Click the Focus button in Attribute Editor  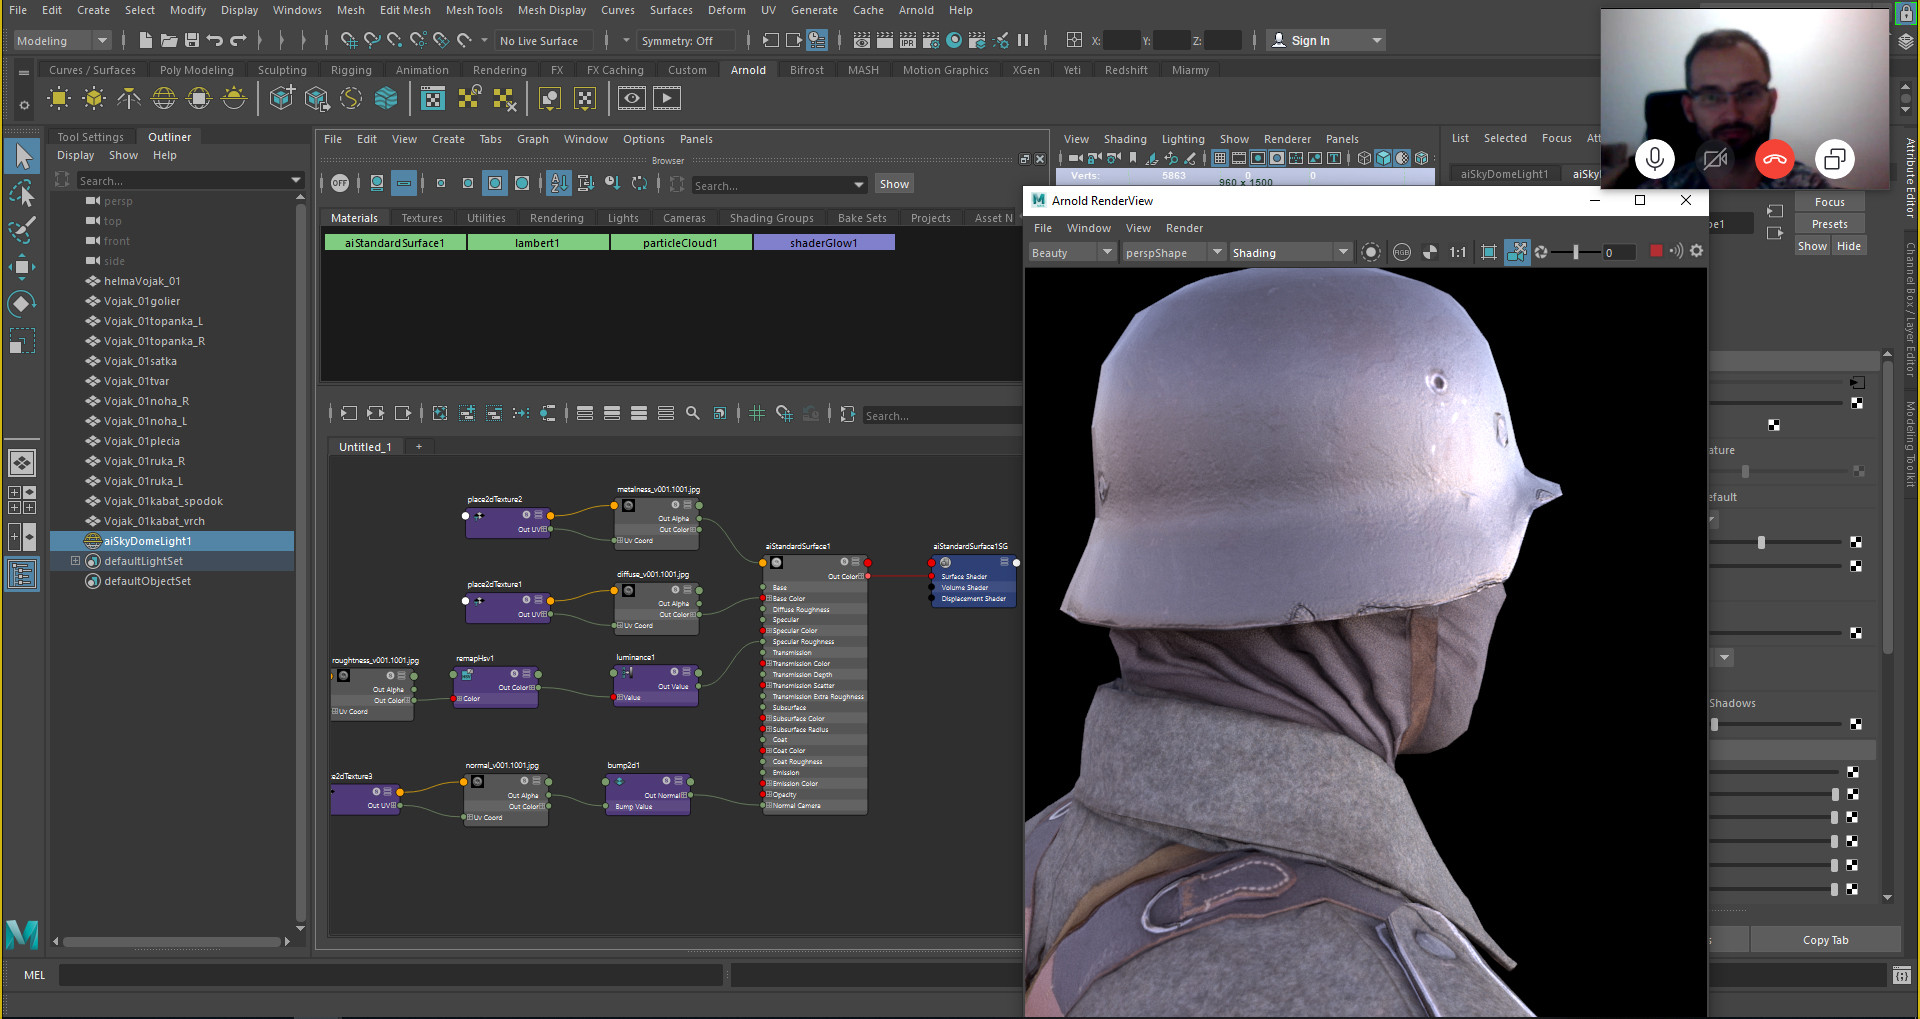[1829, 202]
